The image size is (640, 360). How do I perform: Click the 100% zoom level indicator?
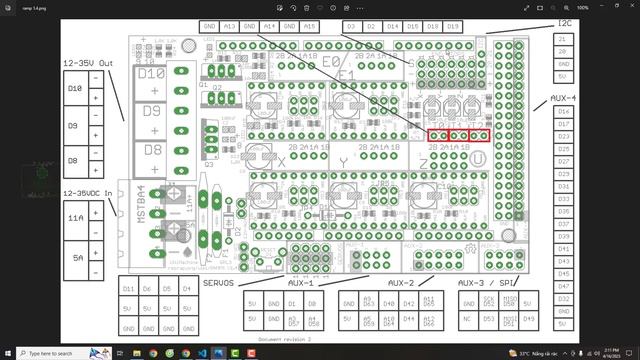[583, 8]
